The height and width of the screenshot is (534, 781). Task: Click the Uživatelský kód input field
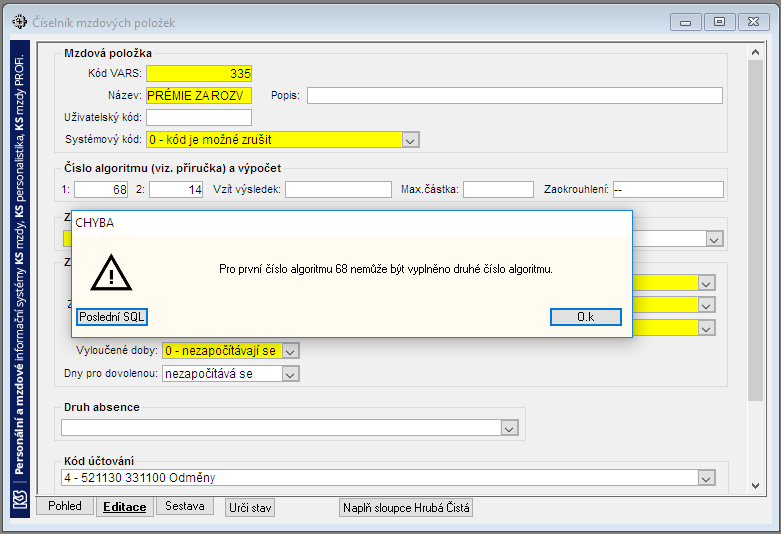pos(199,118)
